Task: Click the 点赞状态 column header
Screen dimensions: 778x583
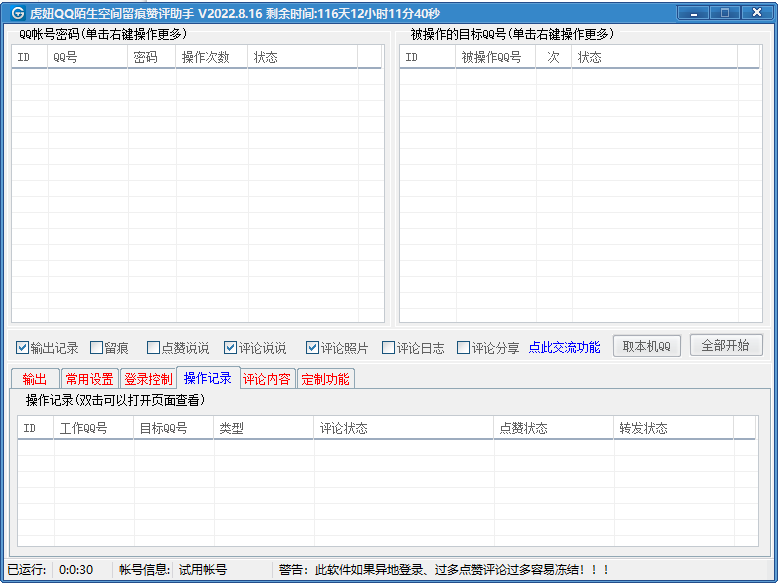Action: click(554, 428)
